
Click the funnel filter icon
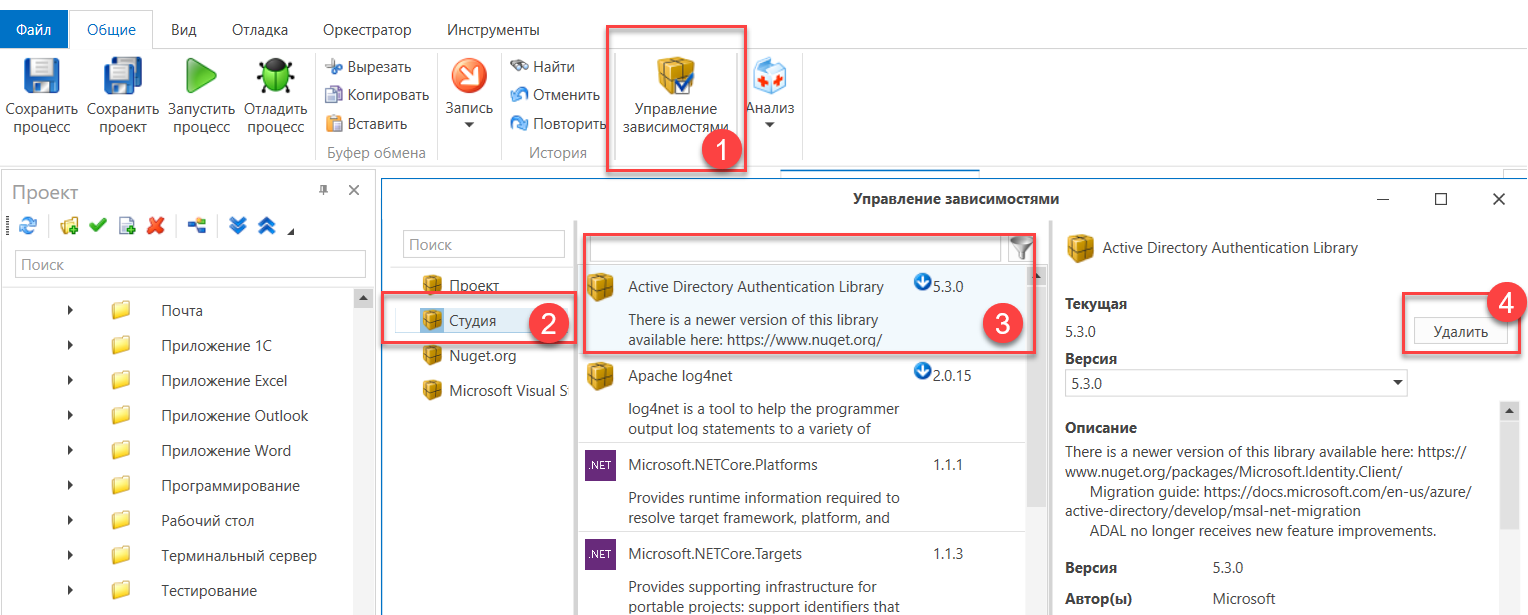(1020, 248)
